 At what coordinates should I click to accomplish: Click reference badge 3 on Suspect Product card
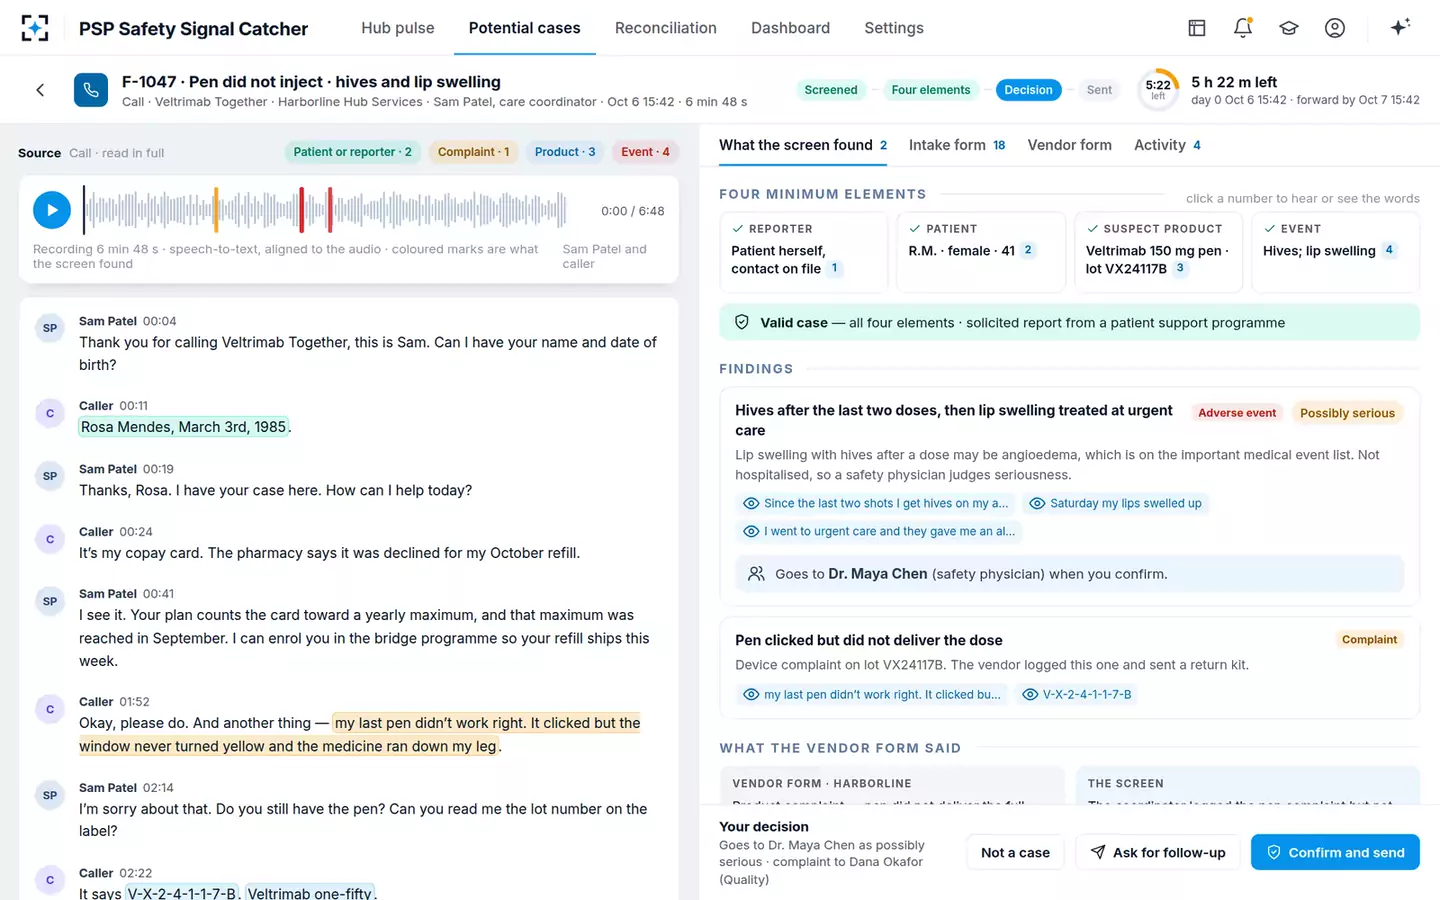[x=1180, y=268]
